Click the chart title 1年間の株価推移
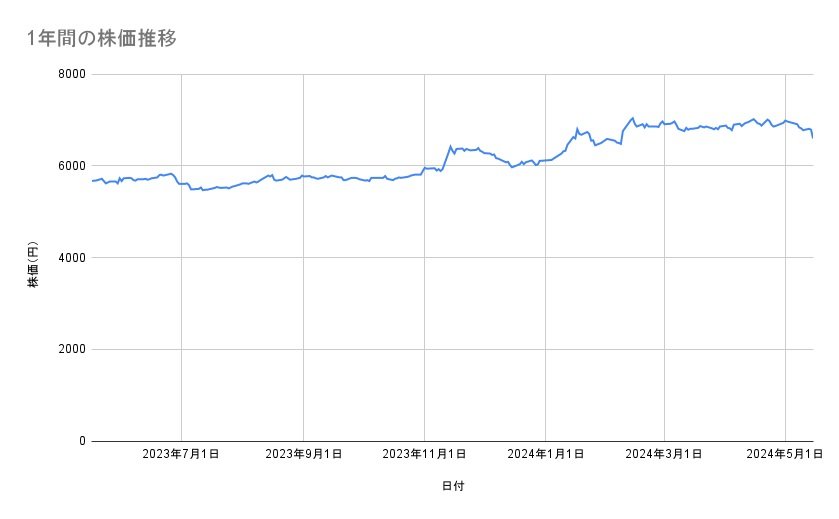The image size is (839, 519). [x=104, y=39]
